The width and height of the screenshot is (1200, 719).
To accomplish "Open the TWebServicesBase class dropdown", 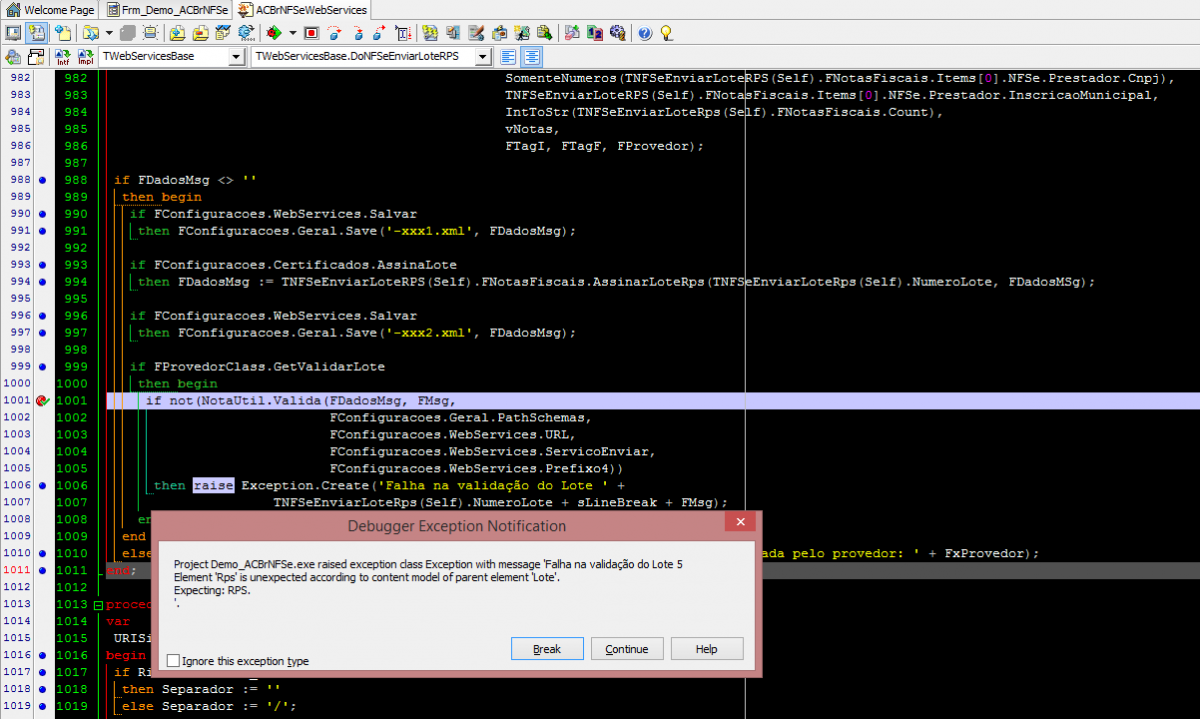I will [x=236, y=57].
